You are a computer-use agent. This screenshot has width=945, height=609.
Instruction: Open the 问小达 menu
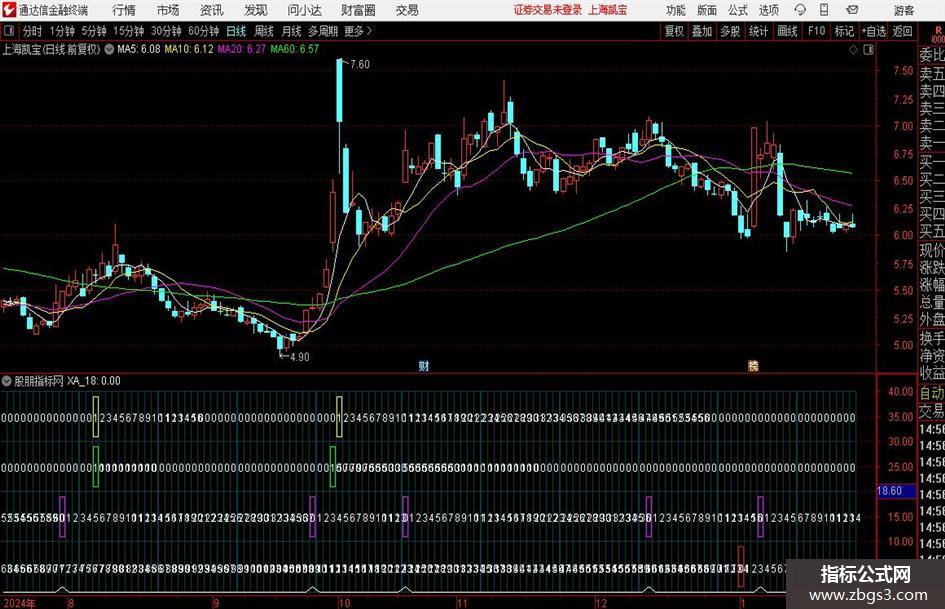[304, 10]
